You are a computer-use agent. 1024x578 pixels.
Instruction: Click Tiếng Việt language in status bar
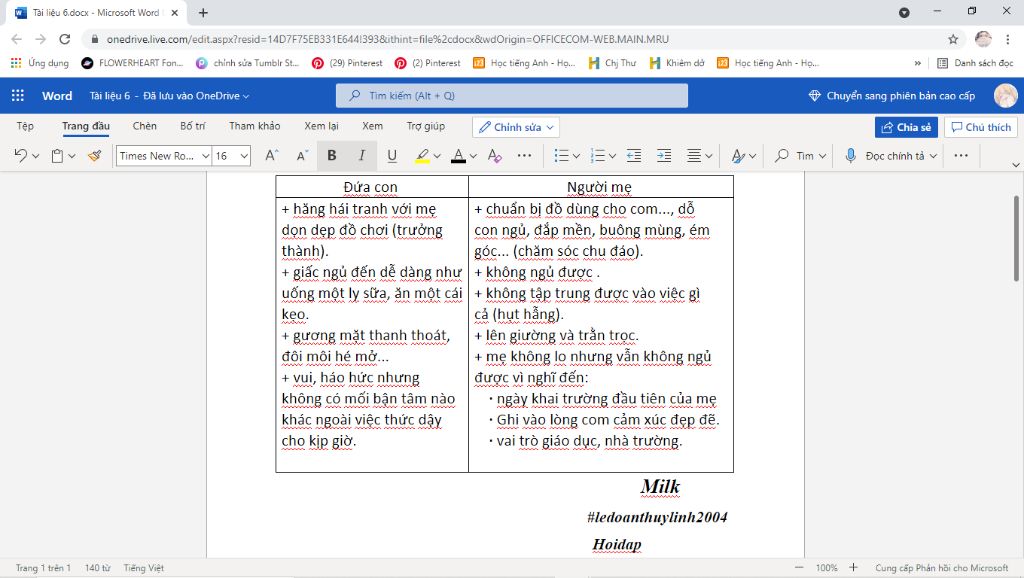click(x=144, y=568)
